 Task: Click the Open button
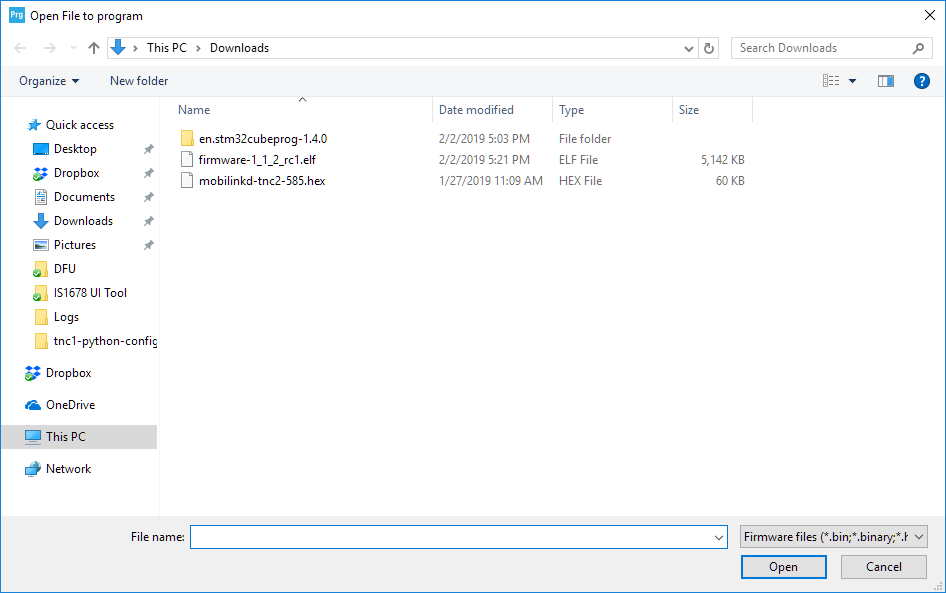click(x=783, y=567)
